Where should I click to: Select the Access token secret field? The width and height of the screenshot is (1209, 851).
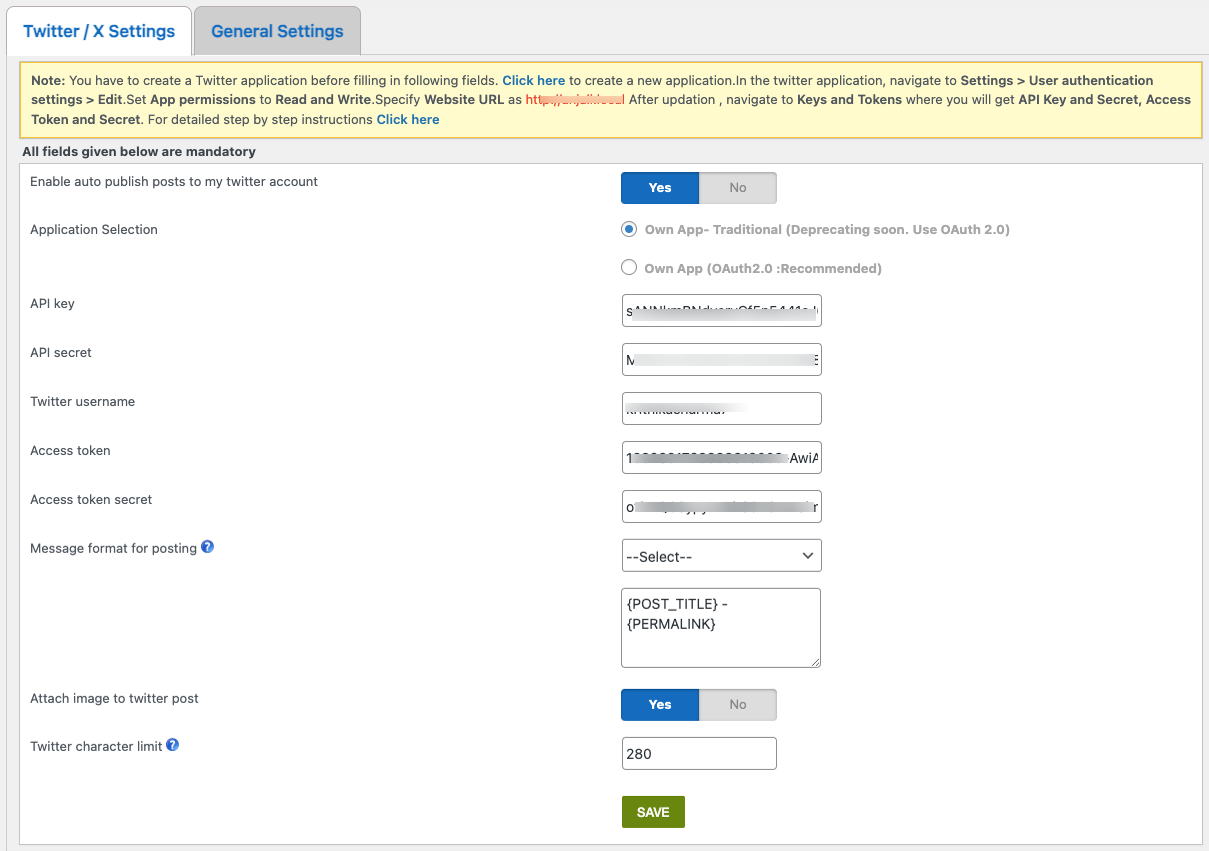tap(721, 506)
